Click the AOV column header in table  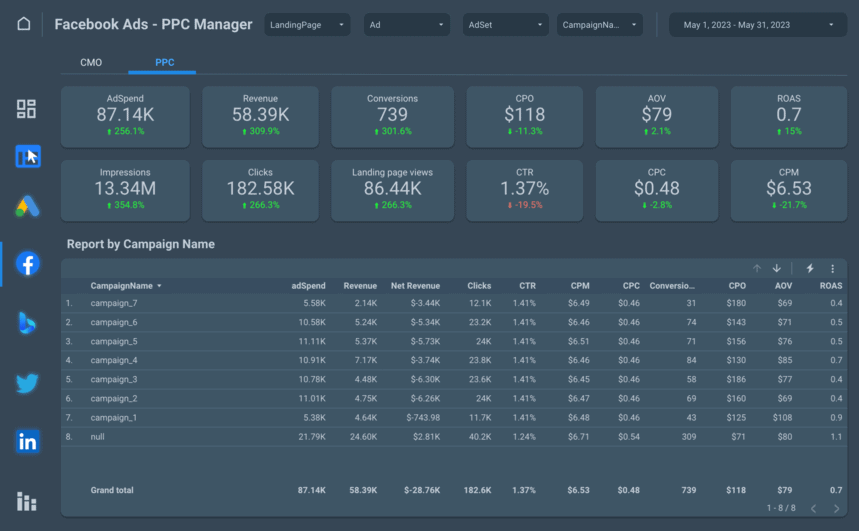(783, 286)
